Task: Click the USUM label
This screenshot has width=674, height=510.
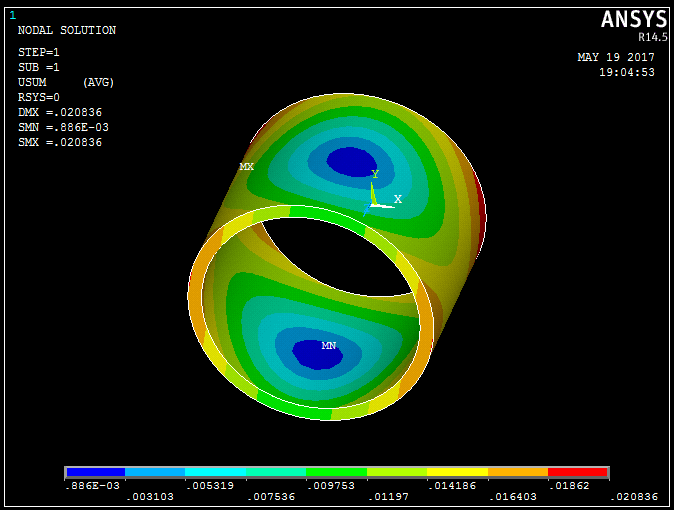Action: click(x=32, y=82)
